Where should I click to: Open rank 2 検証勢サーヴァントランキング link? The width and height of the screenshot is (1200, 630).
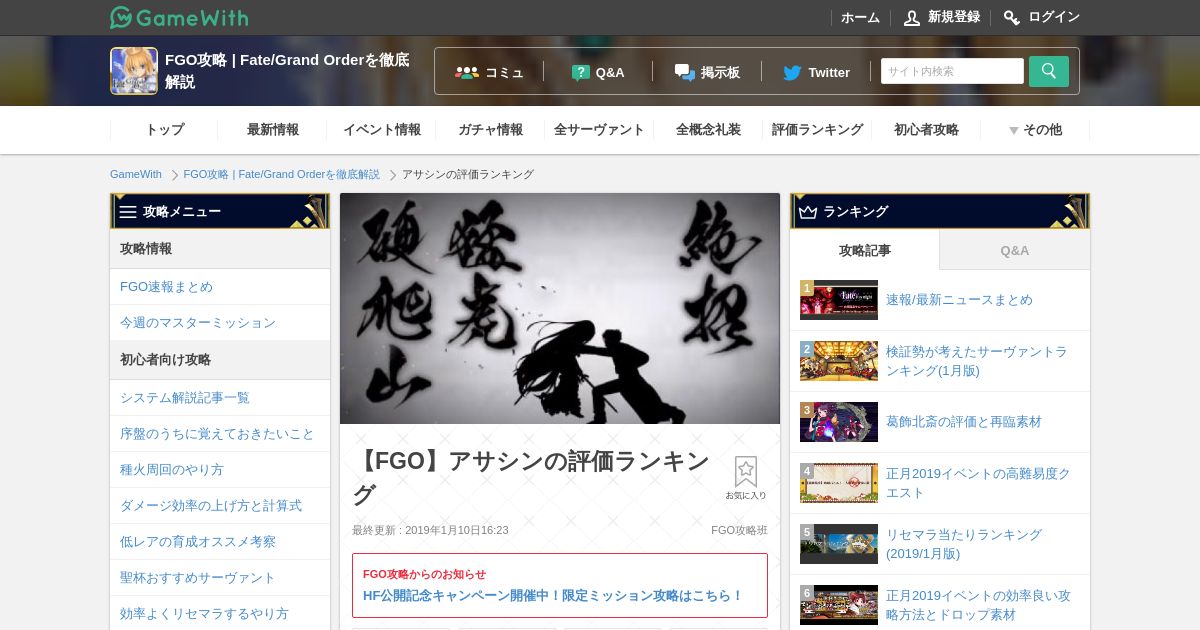tap(977, 361)
